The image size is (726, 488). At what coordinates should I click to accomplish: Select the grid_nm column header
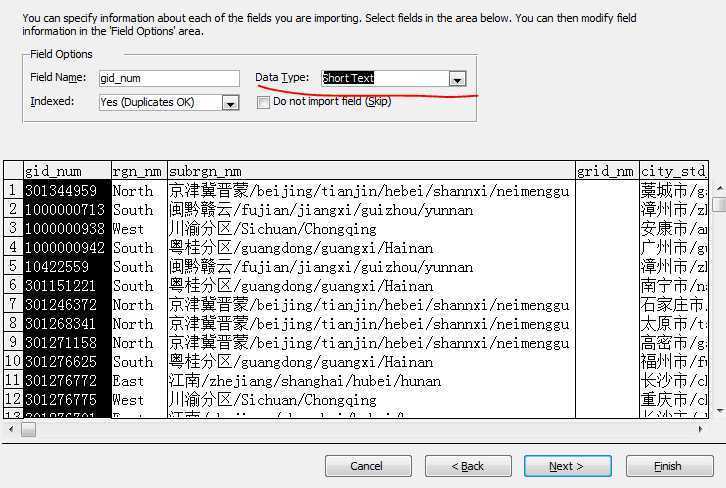tap(607, 171)
